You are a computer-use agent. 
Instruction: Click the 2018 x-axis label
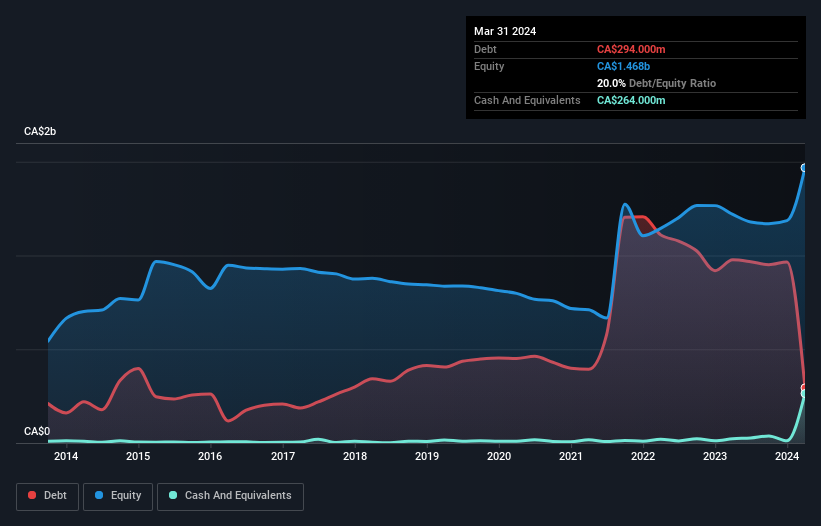(x=355, y=456)
